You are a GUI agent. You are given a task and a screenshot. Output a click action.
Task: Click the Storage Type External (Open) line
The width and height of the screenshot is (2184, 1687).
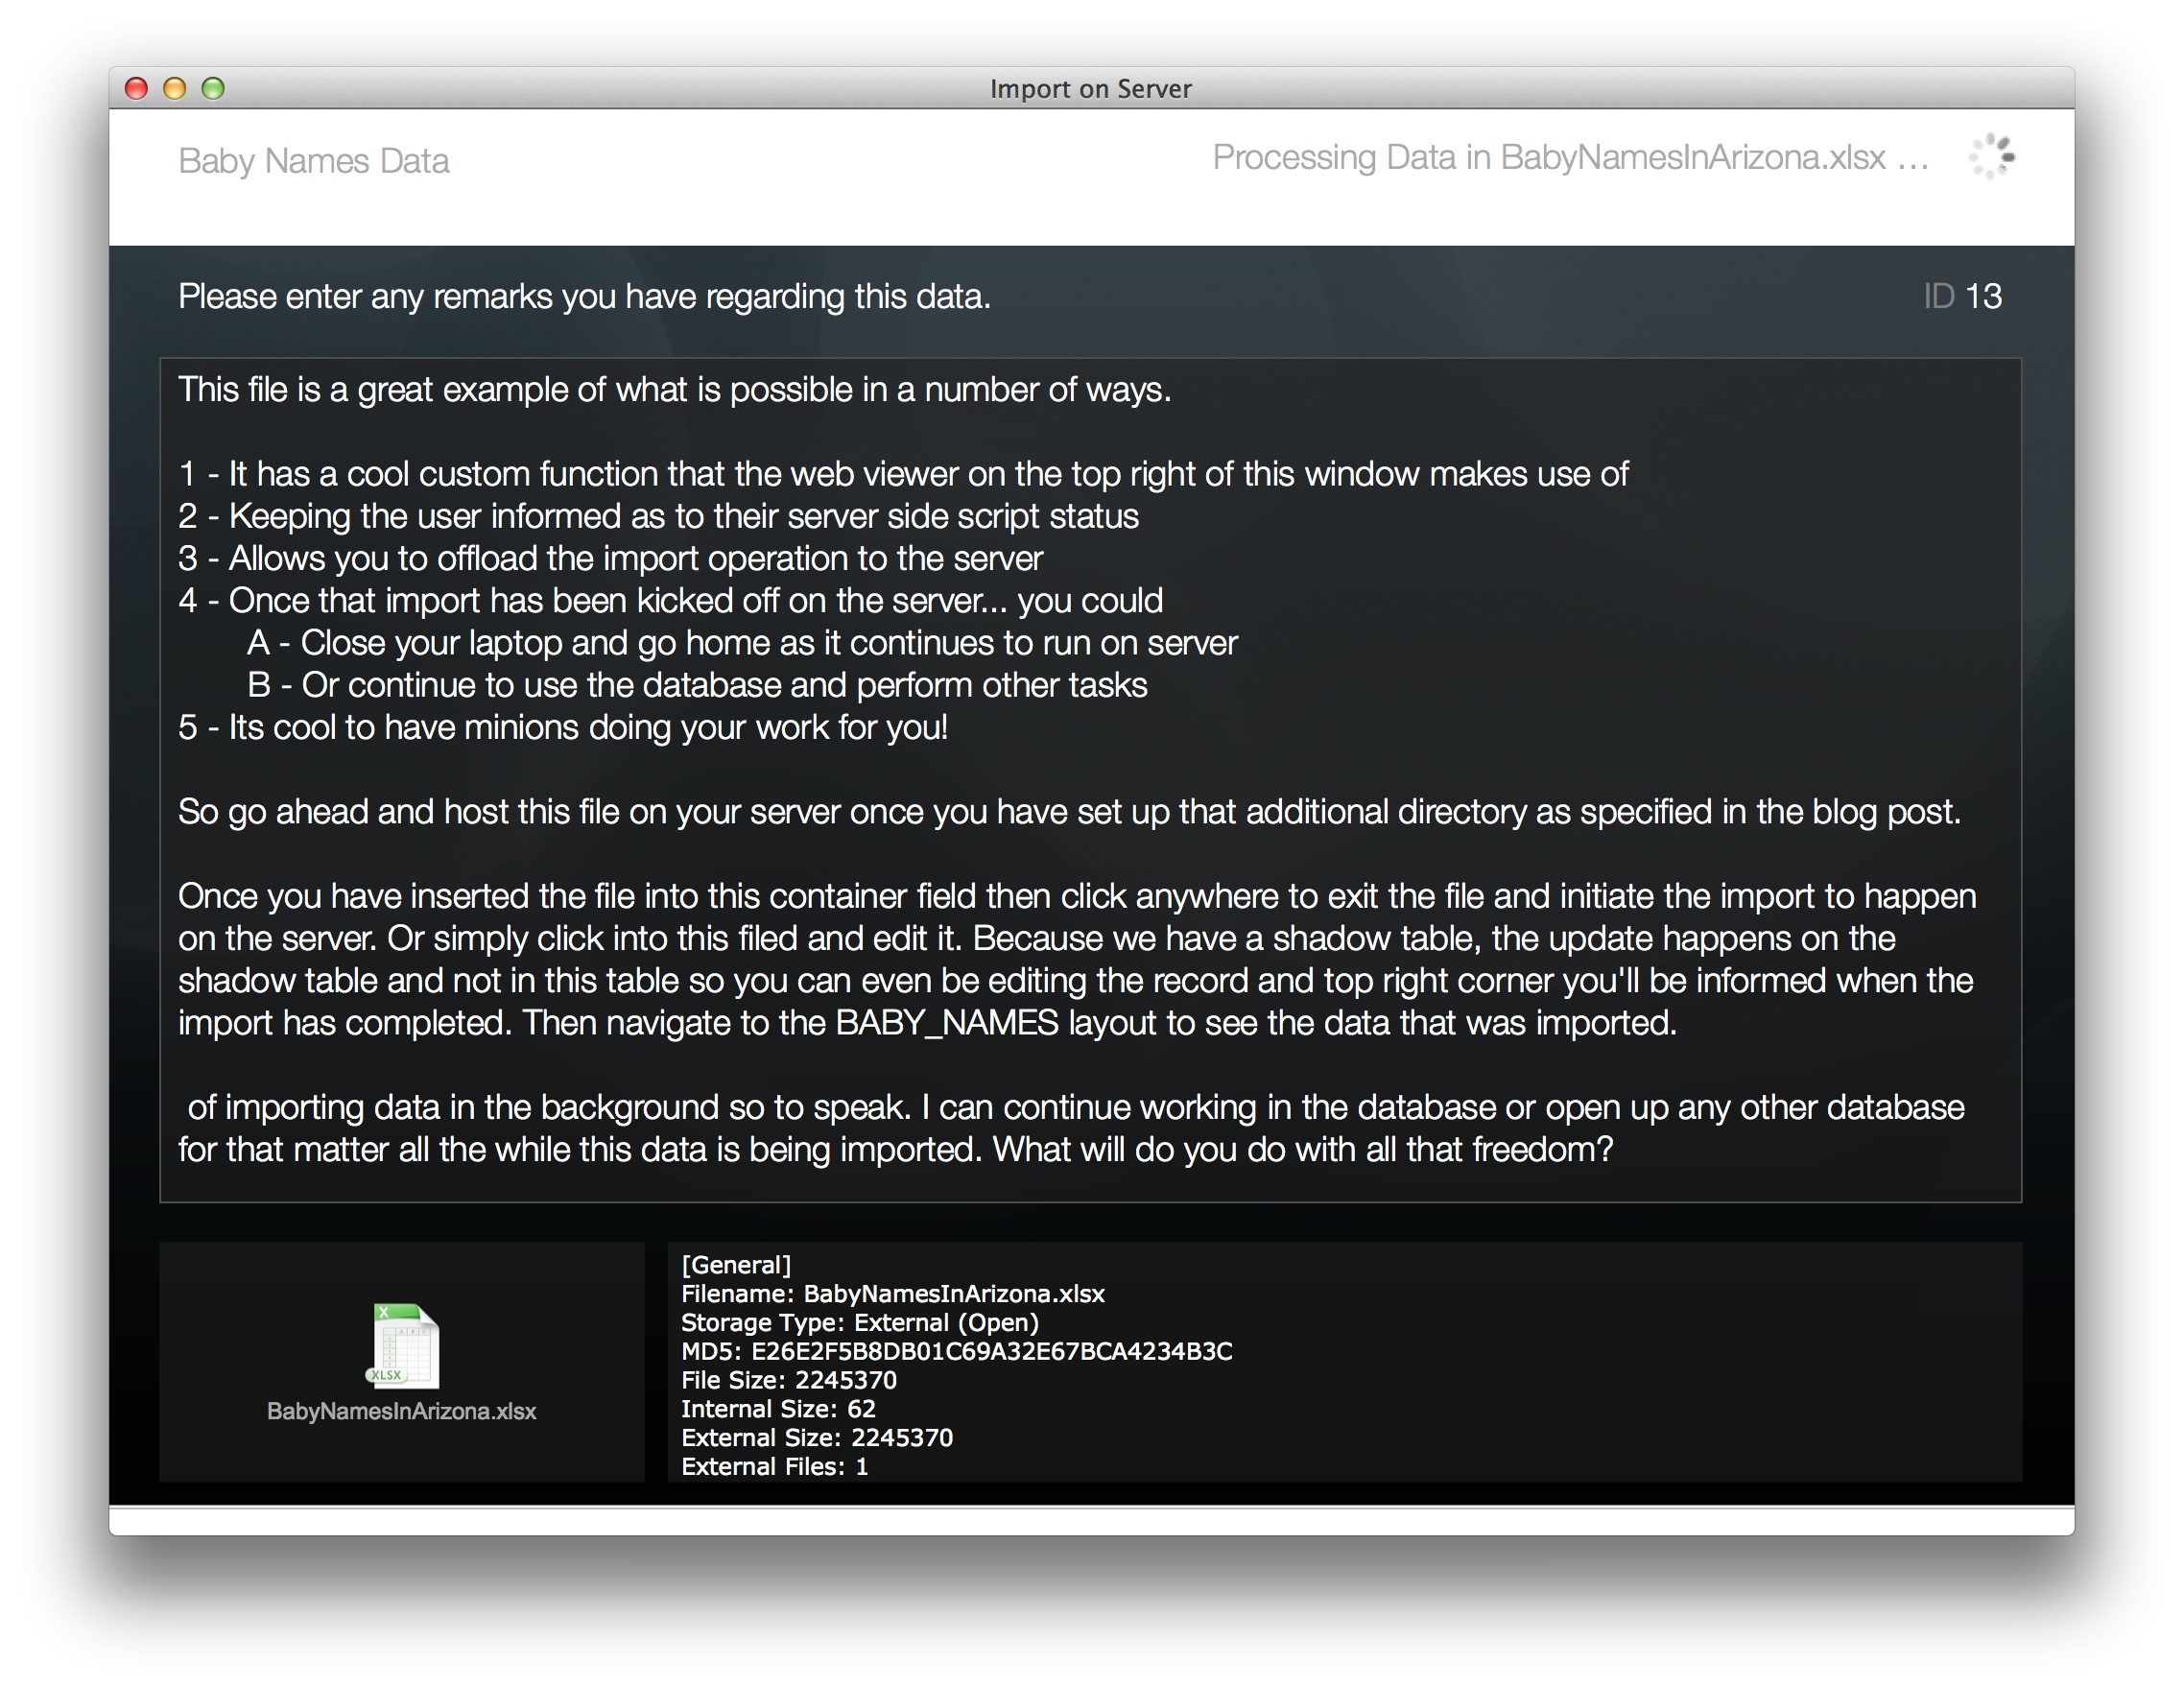859,1322
